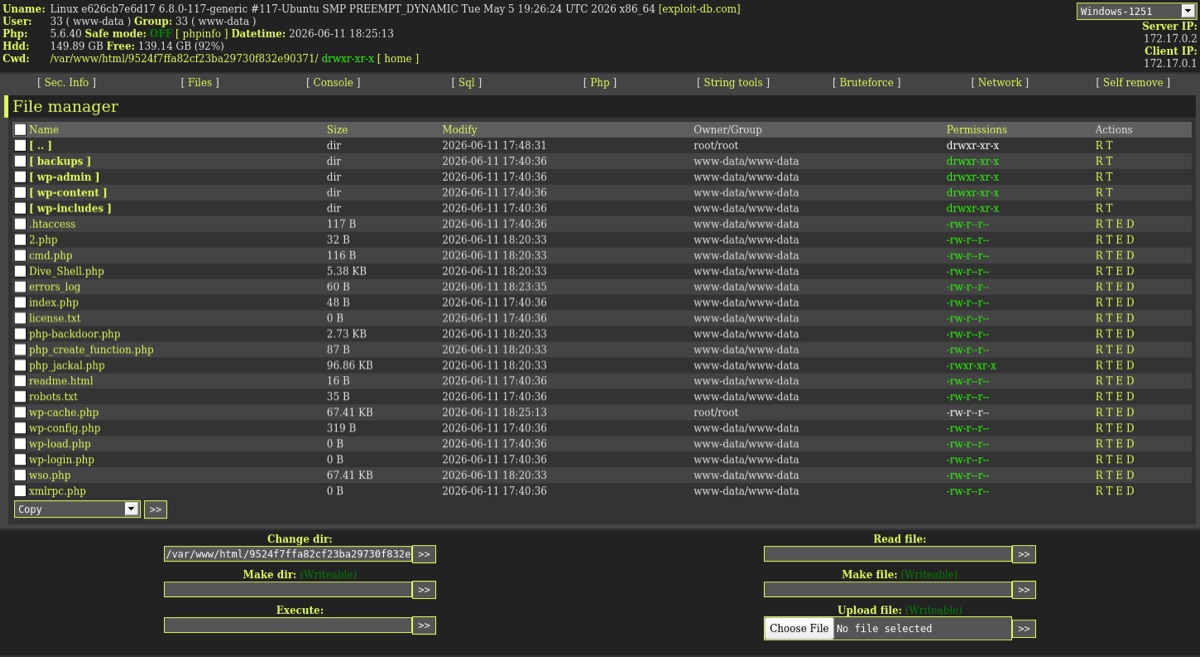Open the Windows-1251 charset dropdown

[1135, 11]
